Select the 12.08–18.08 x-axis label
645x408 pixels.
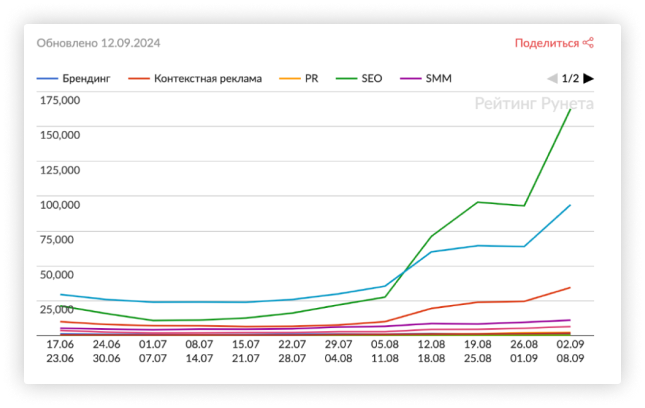[430, 350]
